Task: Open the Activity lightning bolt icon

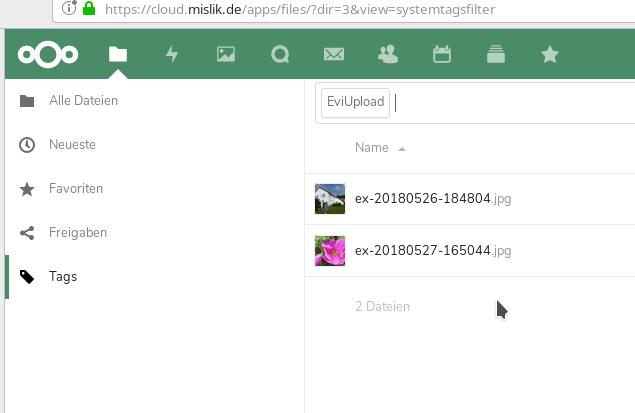Action: click(172, 54)
